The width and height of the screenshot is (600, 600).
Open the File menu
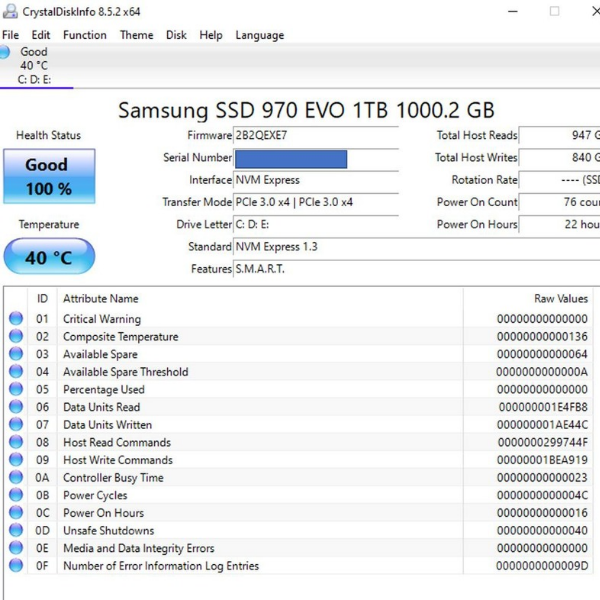click(x=10, y=35)
